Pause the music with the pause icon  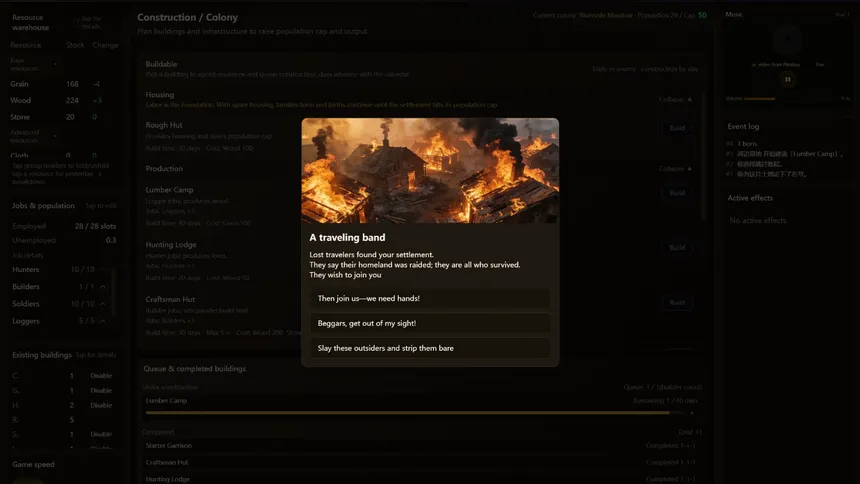click(x=788, y=79)
